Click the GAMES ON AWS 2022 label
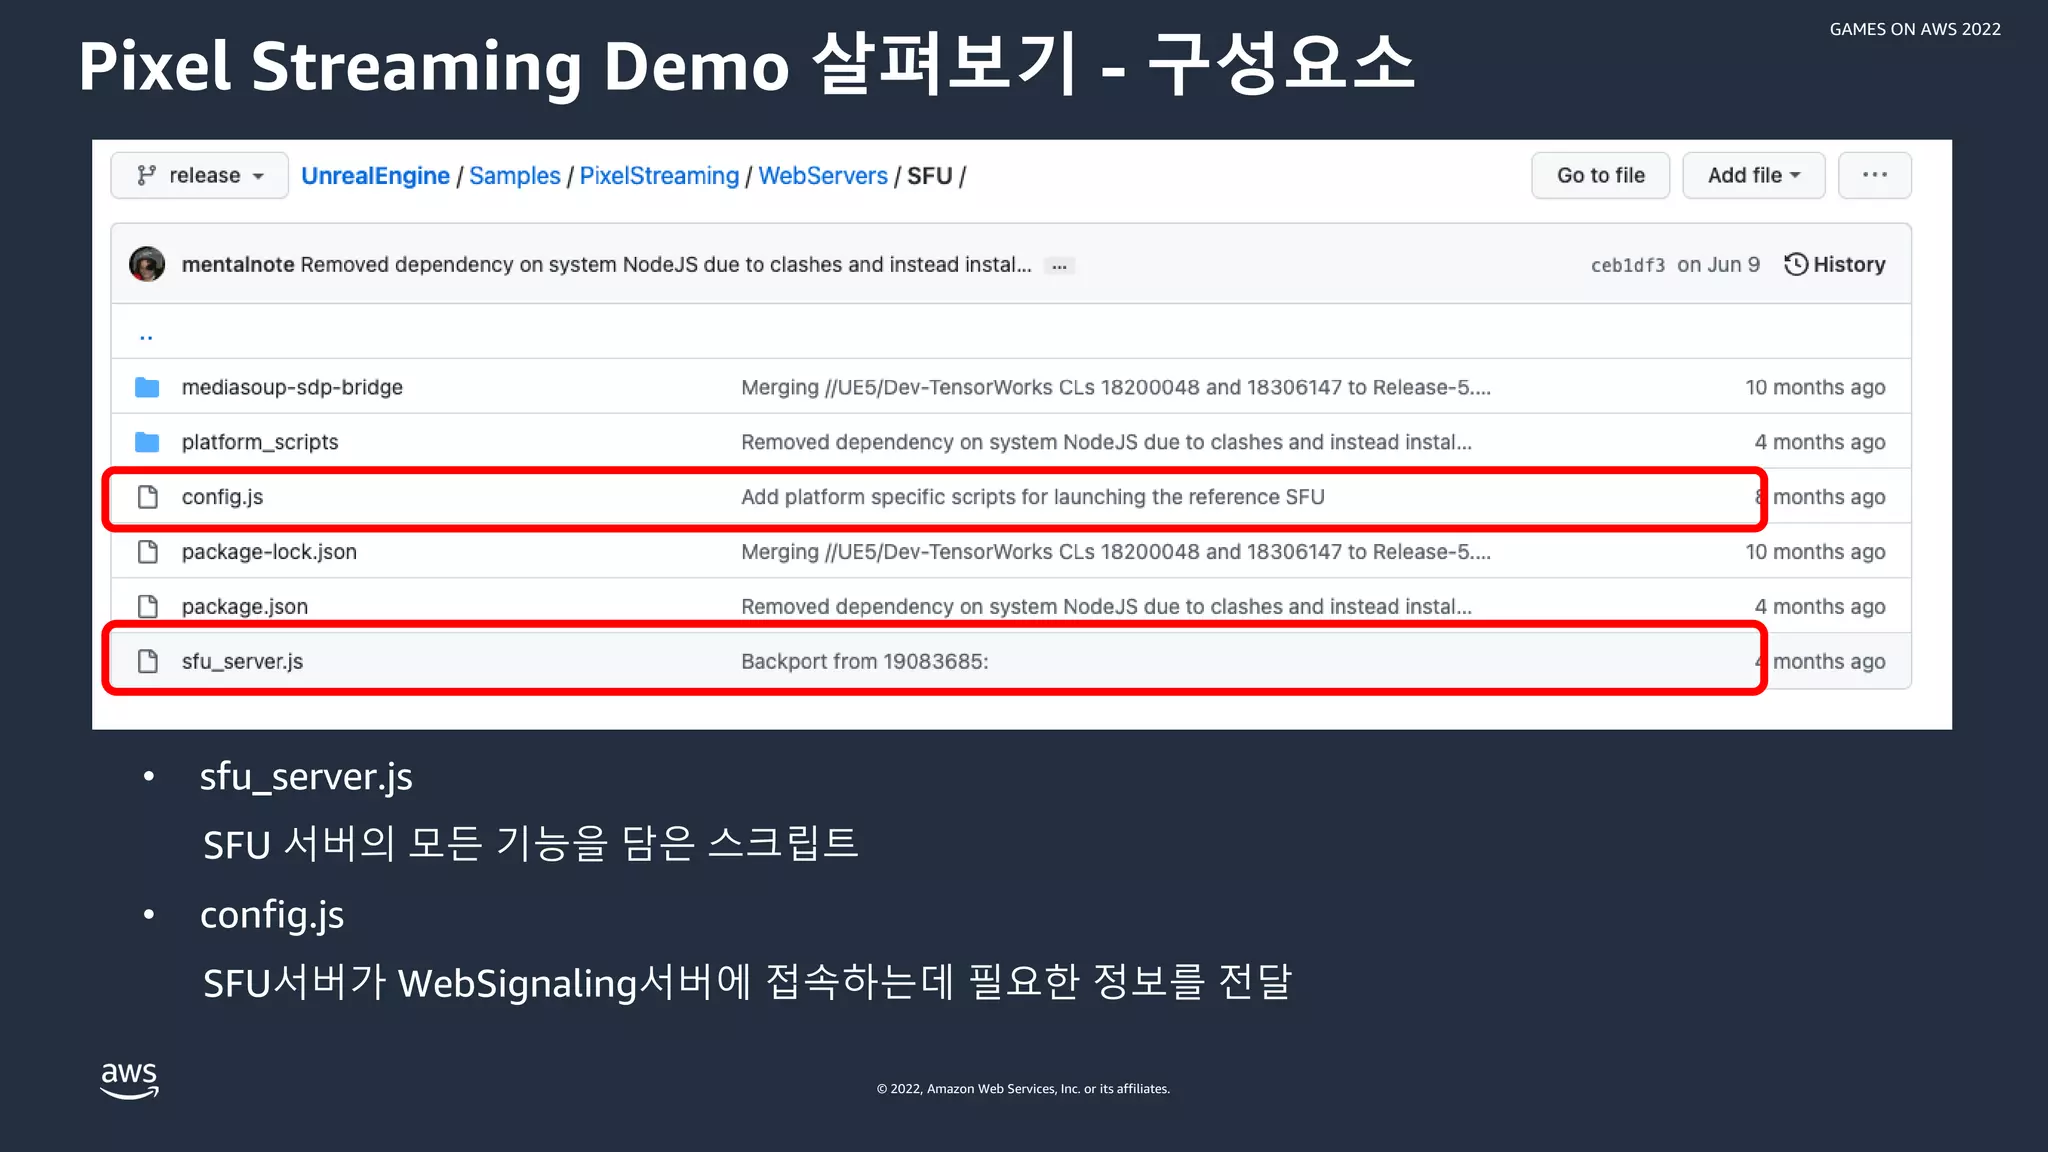Image resolution: width=2048 pixels, height=1152 pixels. pos(1915,29)
